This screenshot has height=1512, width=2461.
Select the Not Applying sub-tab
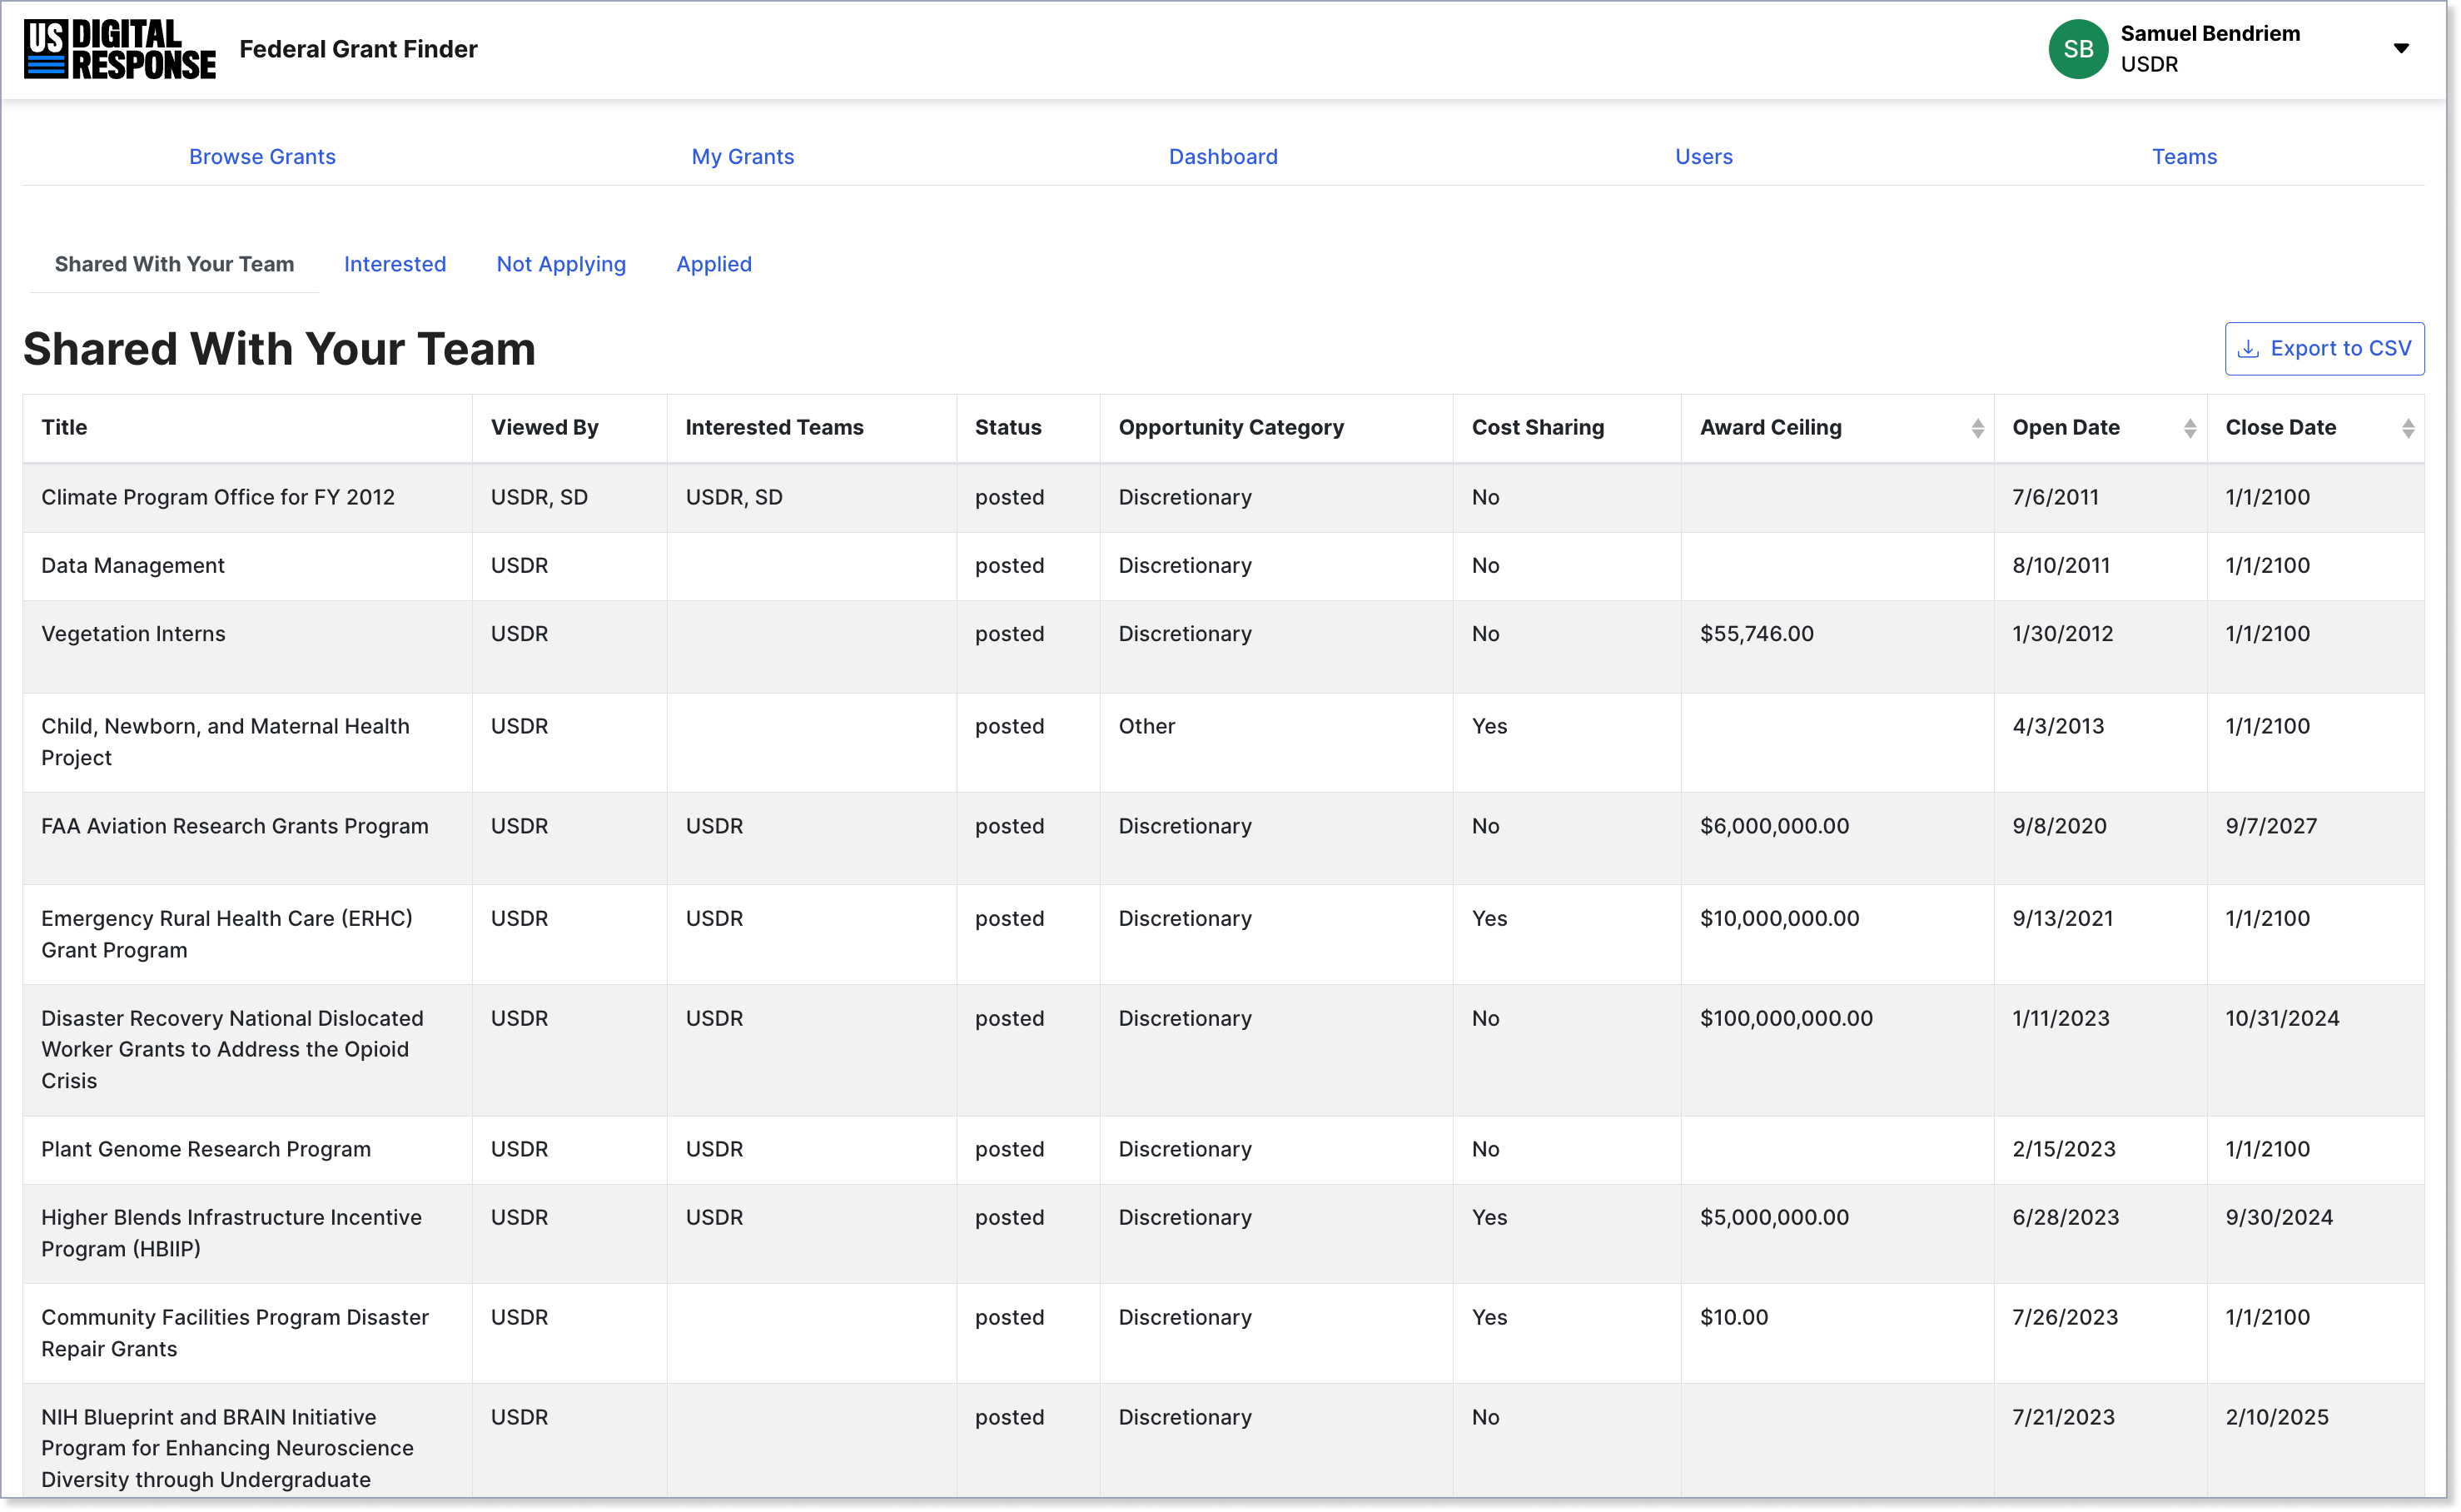point(561,264)
